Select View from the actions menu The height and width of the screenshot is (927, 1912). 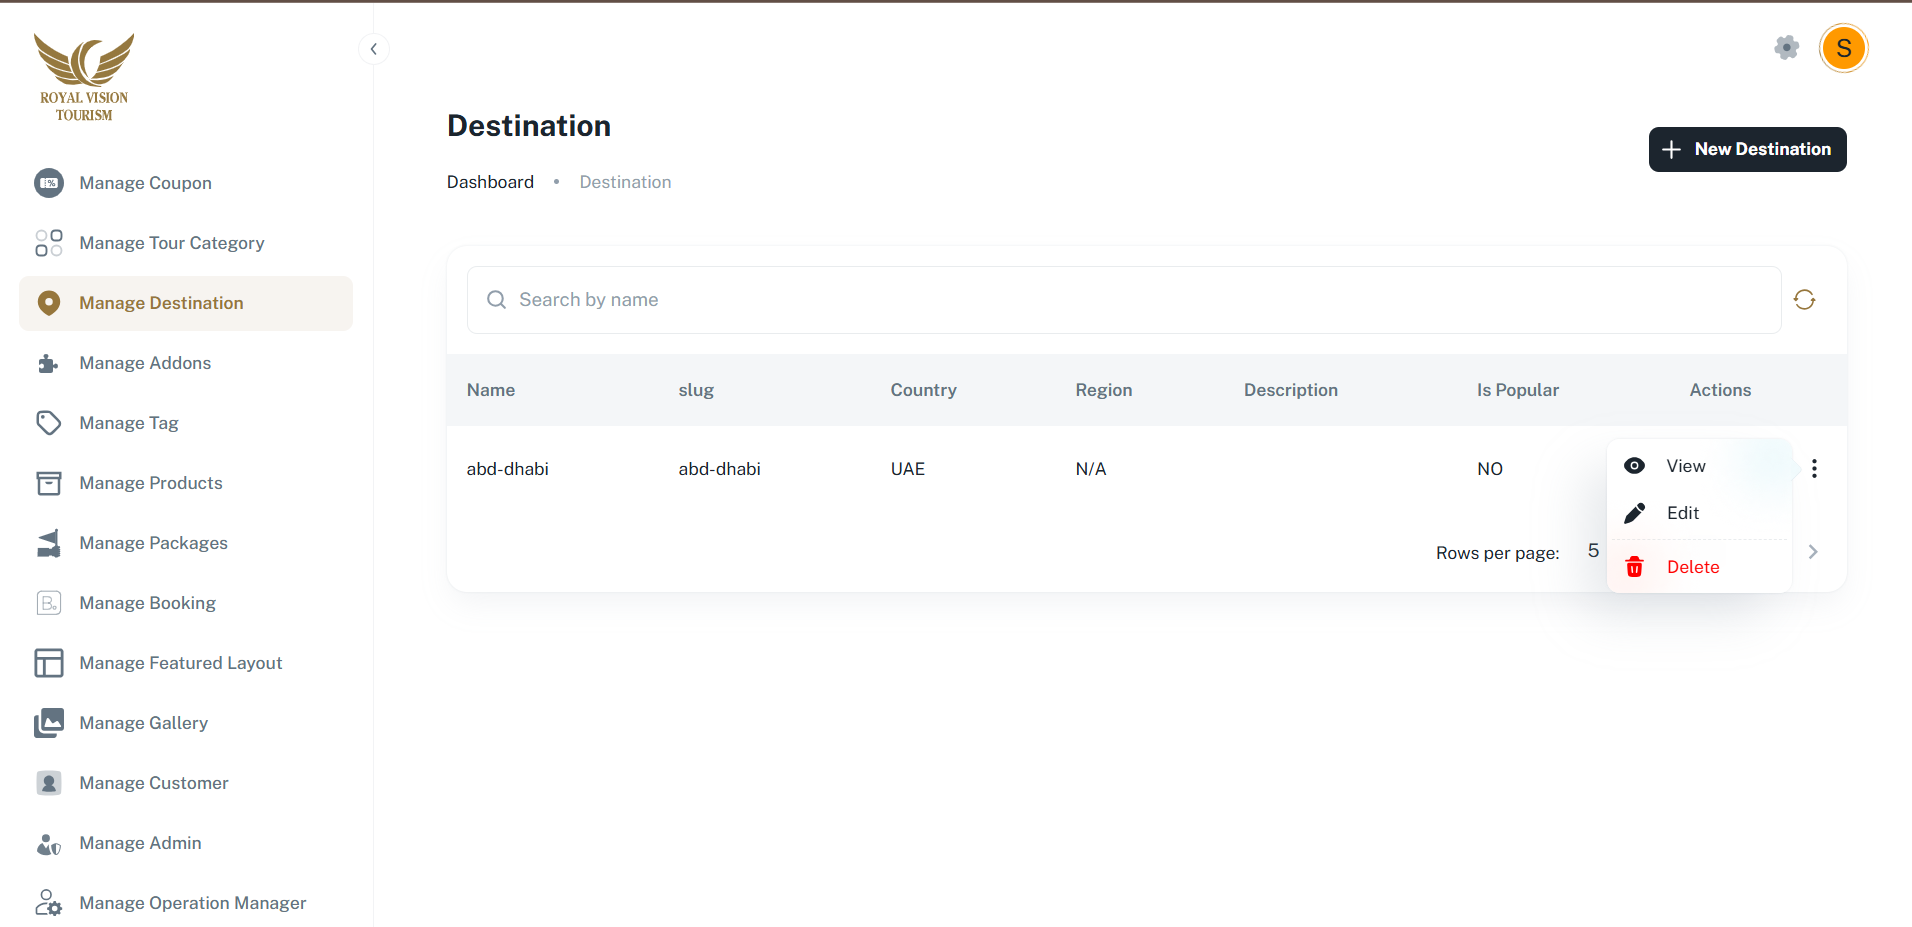pyautogui.click(x=1685, y=466)
